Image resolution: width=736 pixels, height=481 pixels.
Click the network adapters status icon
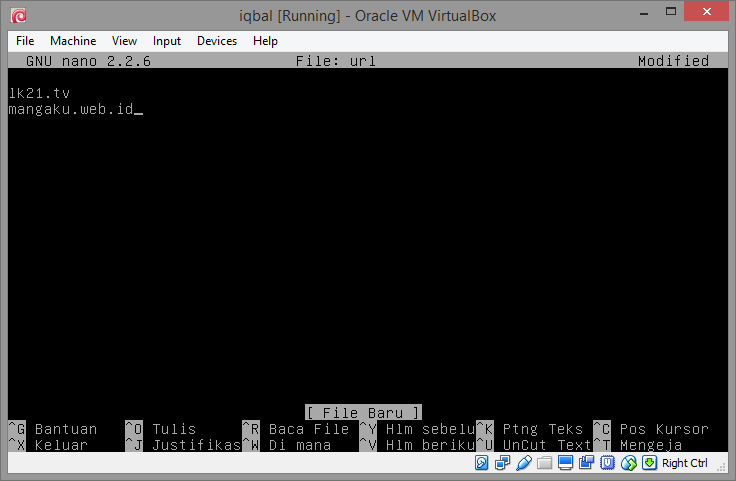tap(502, 463)
